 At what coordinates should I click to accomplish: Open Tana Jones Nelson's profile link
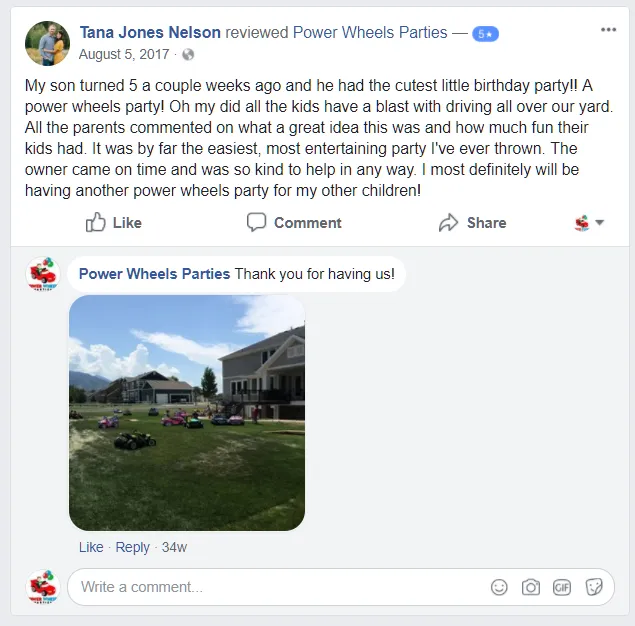click(x=150, y=32)
